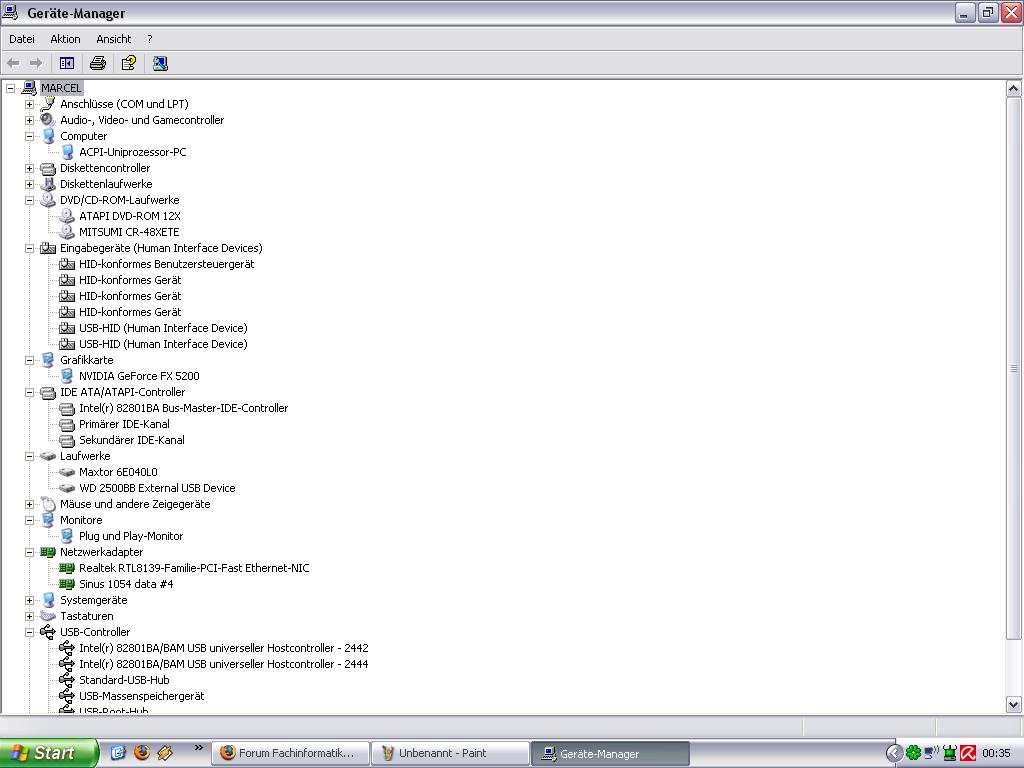Click the Systemgeräte category icon
This screenshot has width=1024, height=768.
tap(48, 600)
